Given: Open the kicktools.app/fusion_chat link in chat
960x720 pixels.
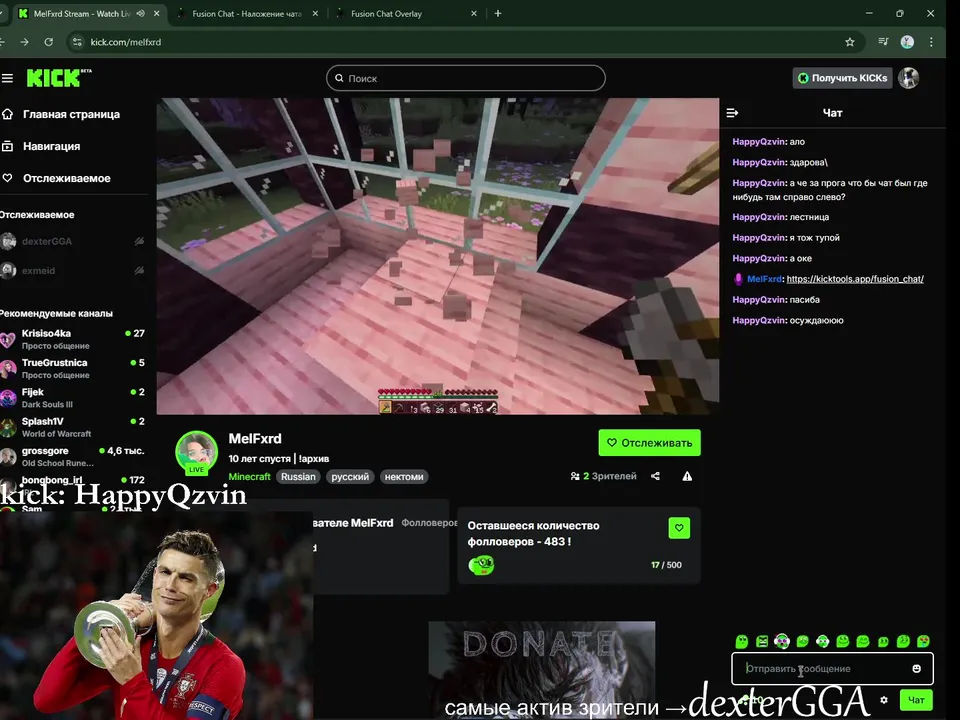Looking at the screenshot, I should (855, 279).
